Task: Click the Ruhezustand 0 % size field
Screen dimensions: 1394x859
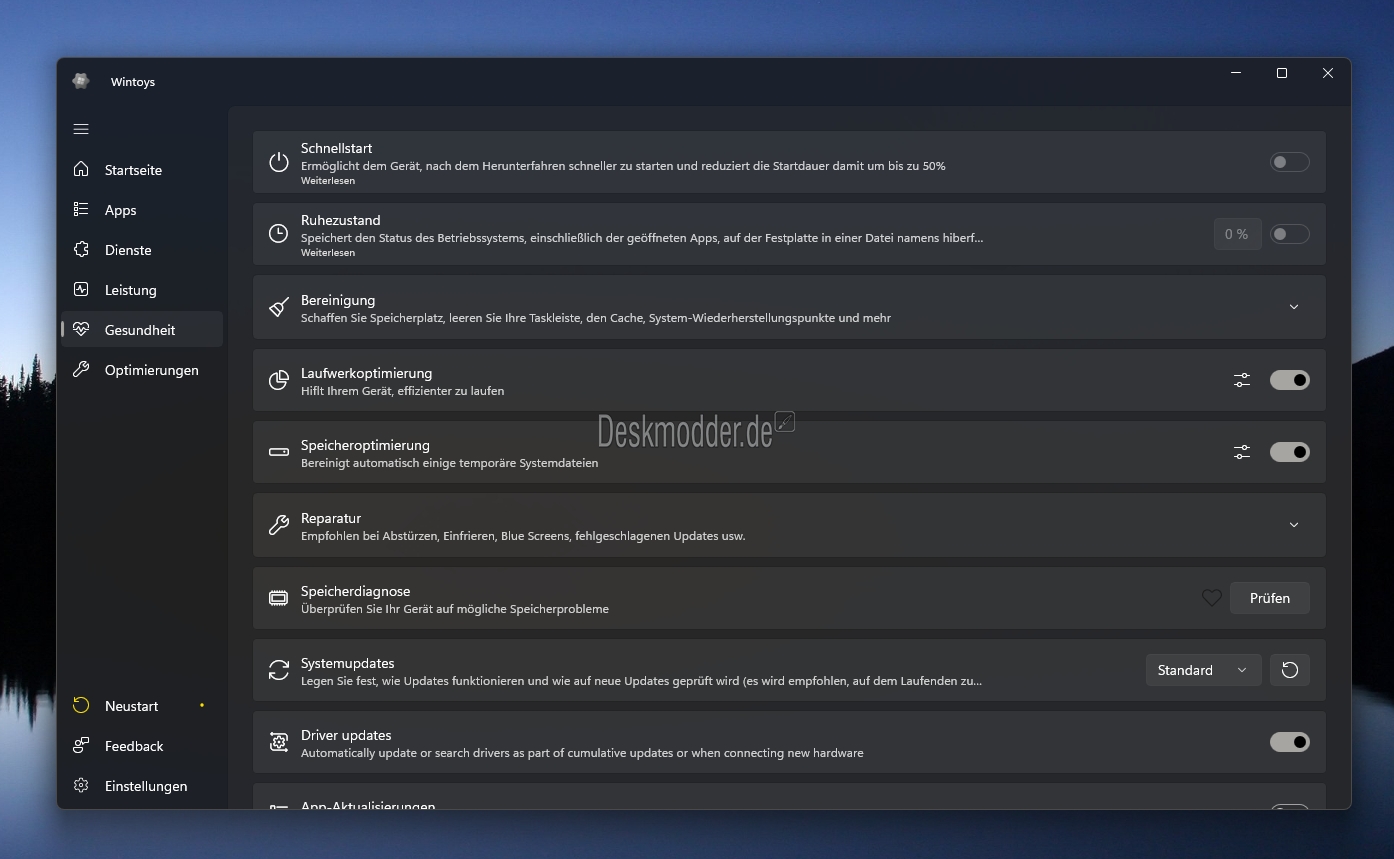Action: click(x=1236, y=234)
